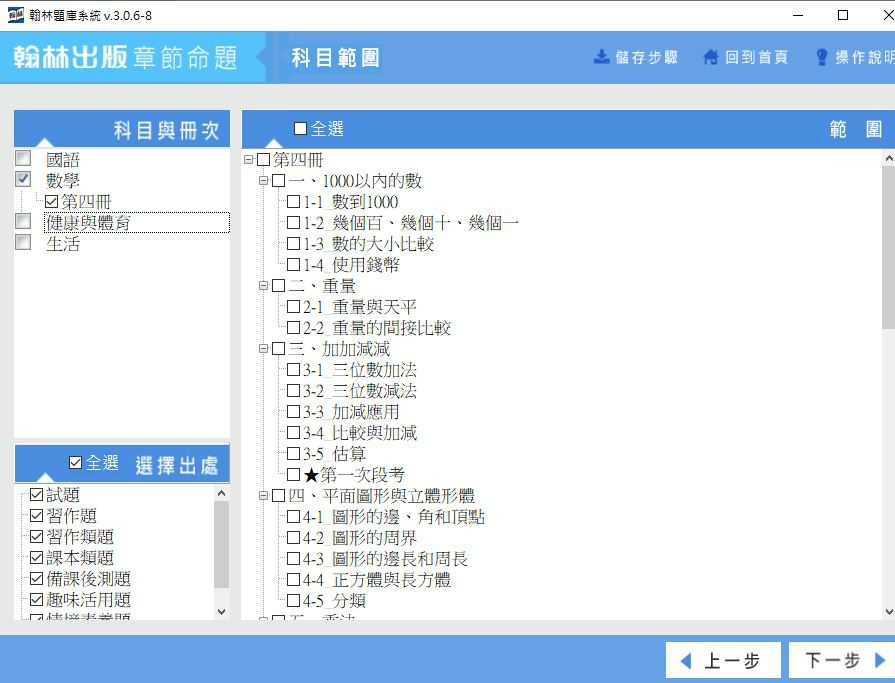Check section 1-4 使用錢幣
The width and height of the screenshot is (895, 683).
point(293,265)
